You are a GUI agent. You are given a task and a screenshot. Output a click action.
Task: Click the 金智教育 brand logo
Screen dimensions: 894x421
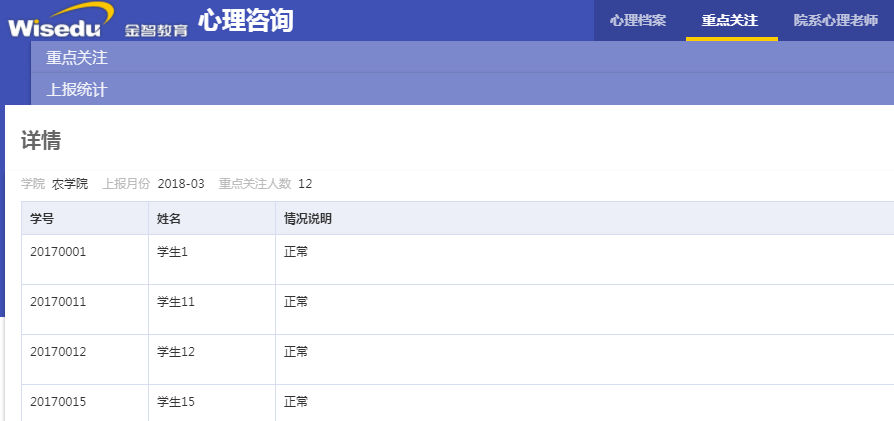coord(156,31)
